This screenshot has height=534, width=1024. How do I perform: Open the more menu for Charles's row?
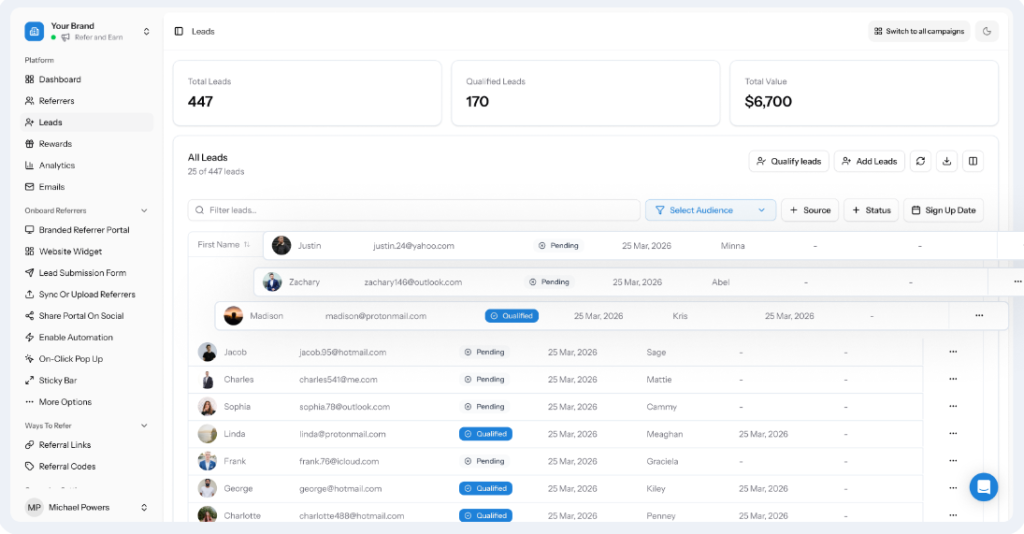(953, 379)
